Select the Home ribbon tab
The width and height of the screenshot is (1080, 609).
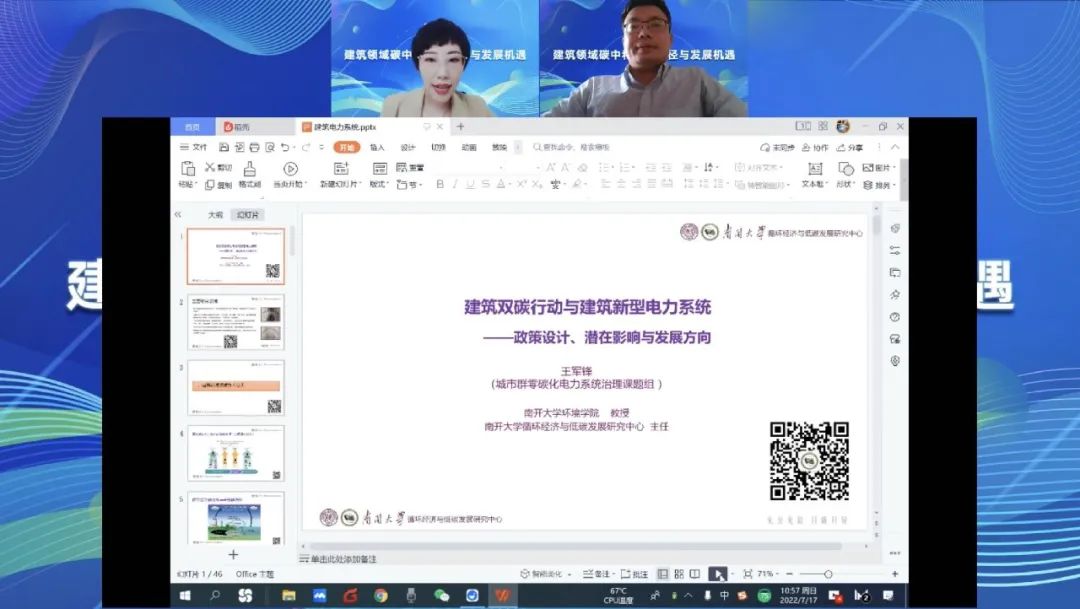click(346, 147)
